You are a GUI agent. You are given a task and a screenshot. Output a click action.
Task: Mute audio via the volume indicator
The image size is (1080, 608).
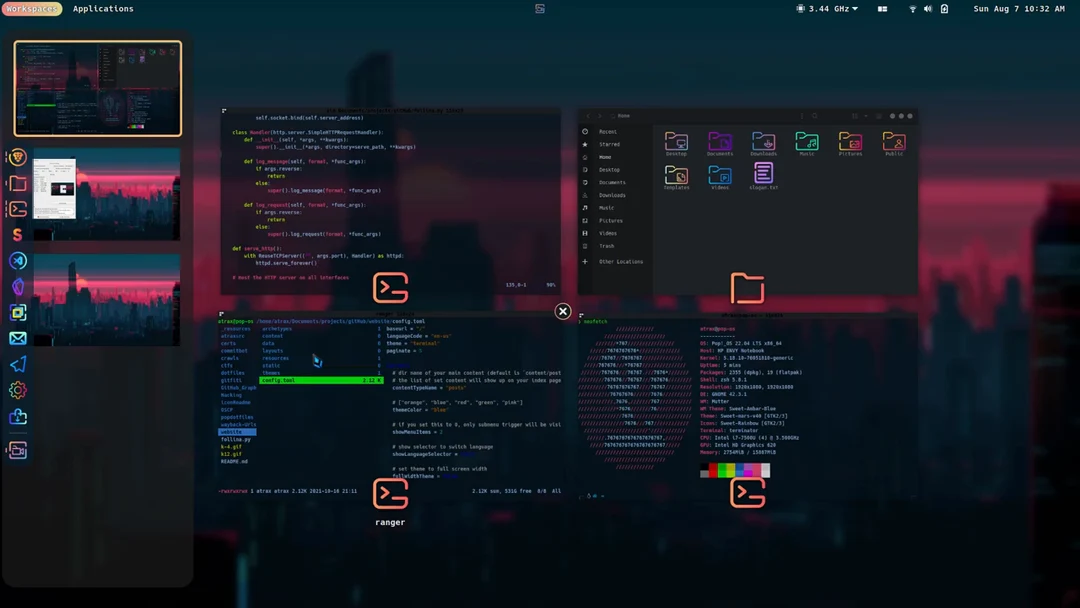(928, 8)
